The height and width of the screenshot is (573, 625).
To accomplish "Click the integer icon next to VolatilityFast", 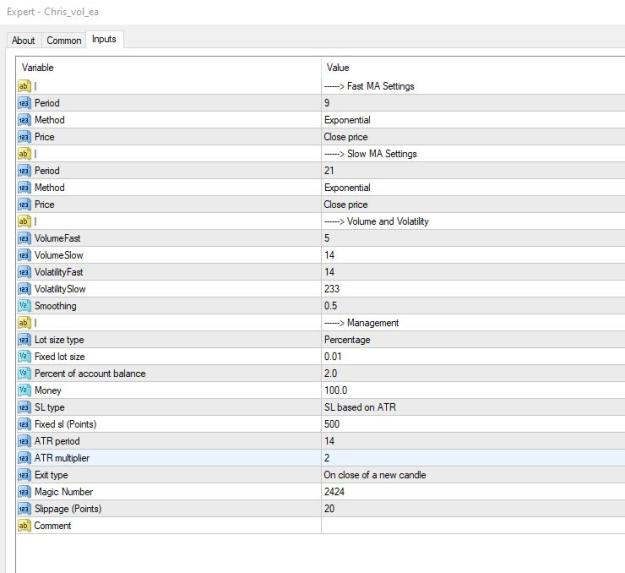I will [24, 272].
